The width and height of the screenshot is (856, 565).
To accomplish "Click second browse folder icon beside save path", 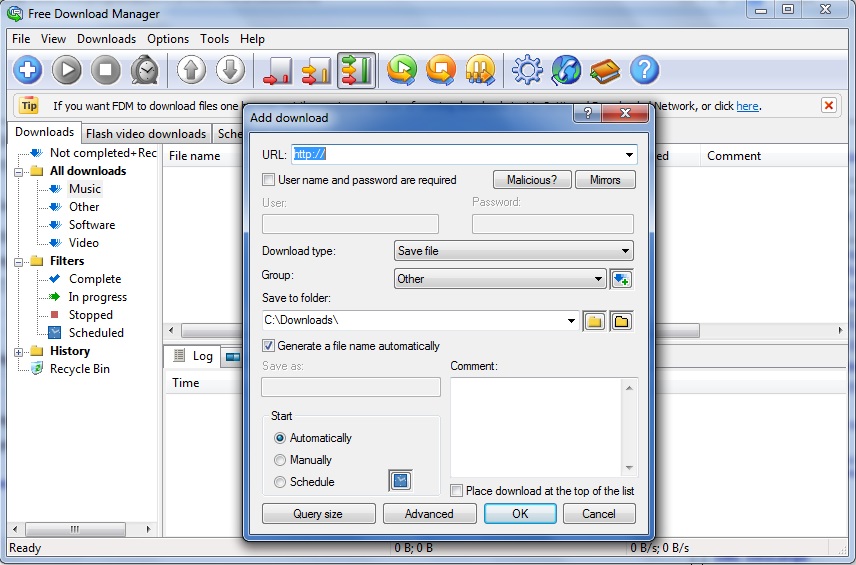I will 621,321.
